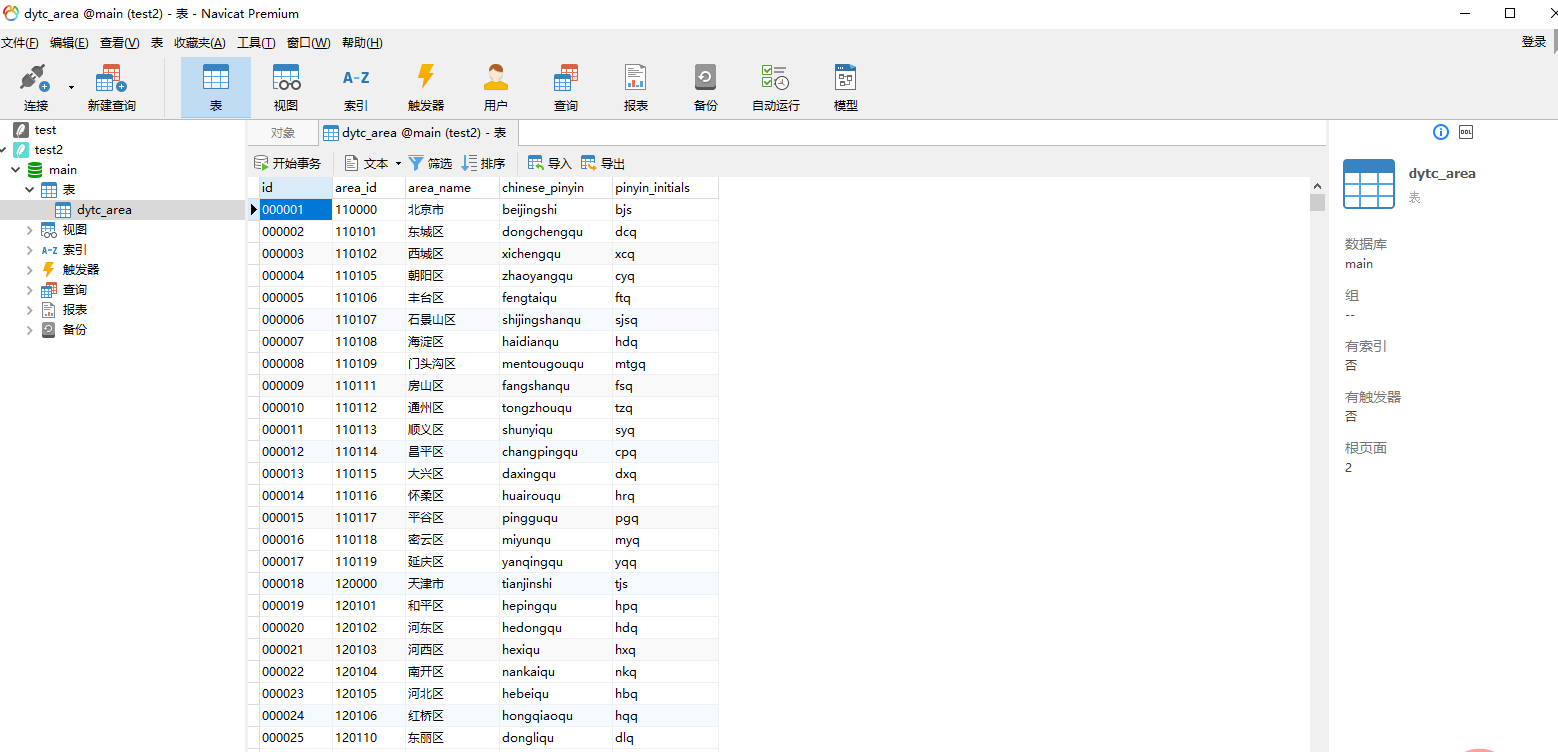Click the Export (导出) button
The width and height of the screenshot is (1558, 752).
tap(603, 163)
